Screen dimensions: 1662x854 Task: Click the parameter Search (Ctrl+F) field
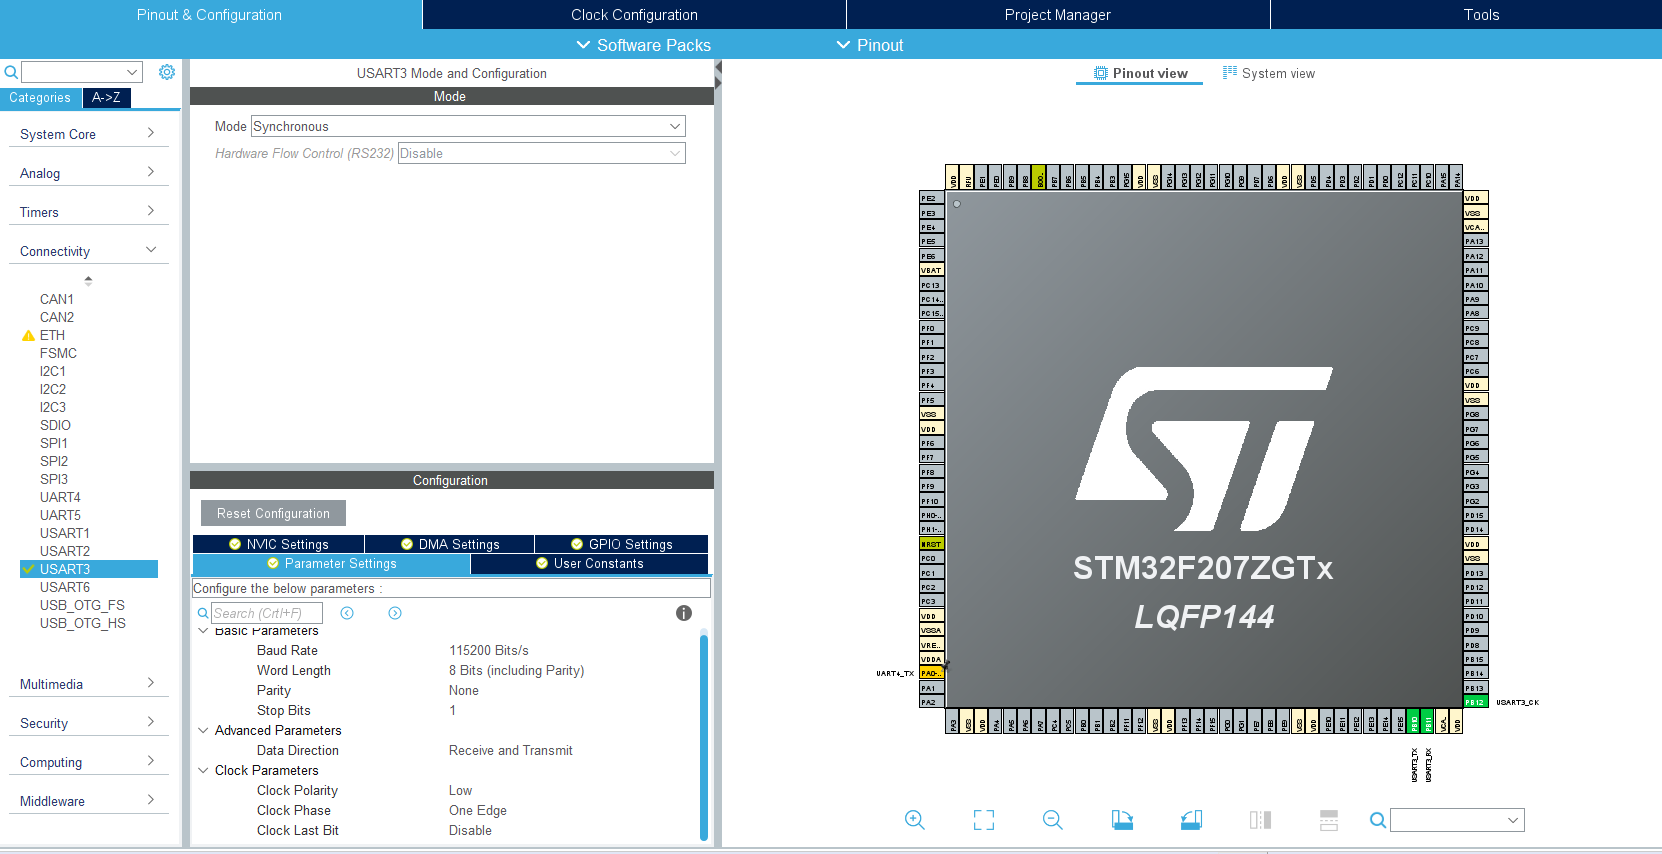point(267,613)
